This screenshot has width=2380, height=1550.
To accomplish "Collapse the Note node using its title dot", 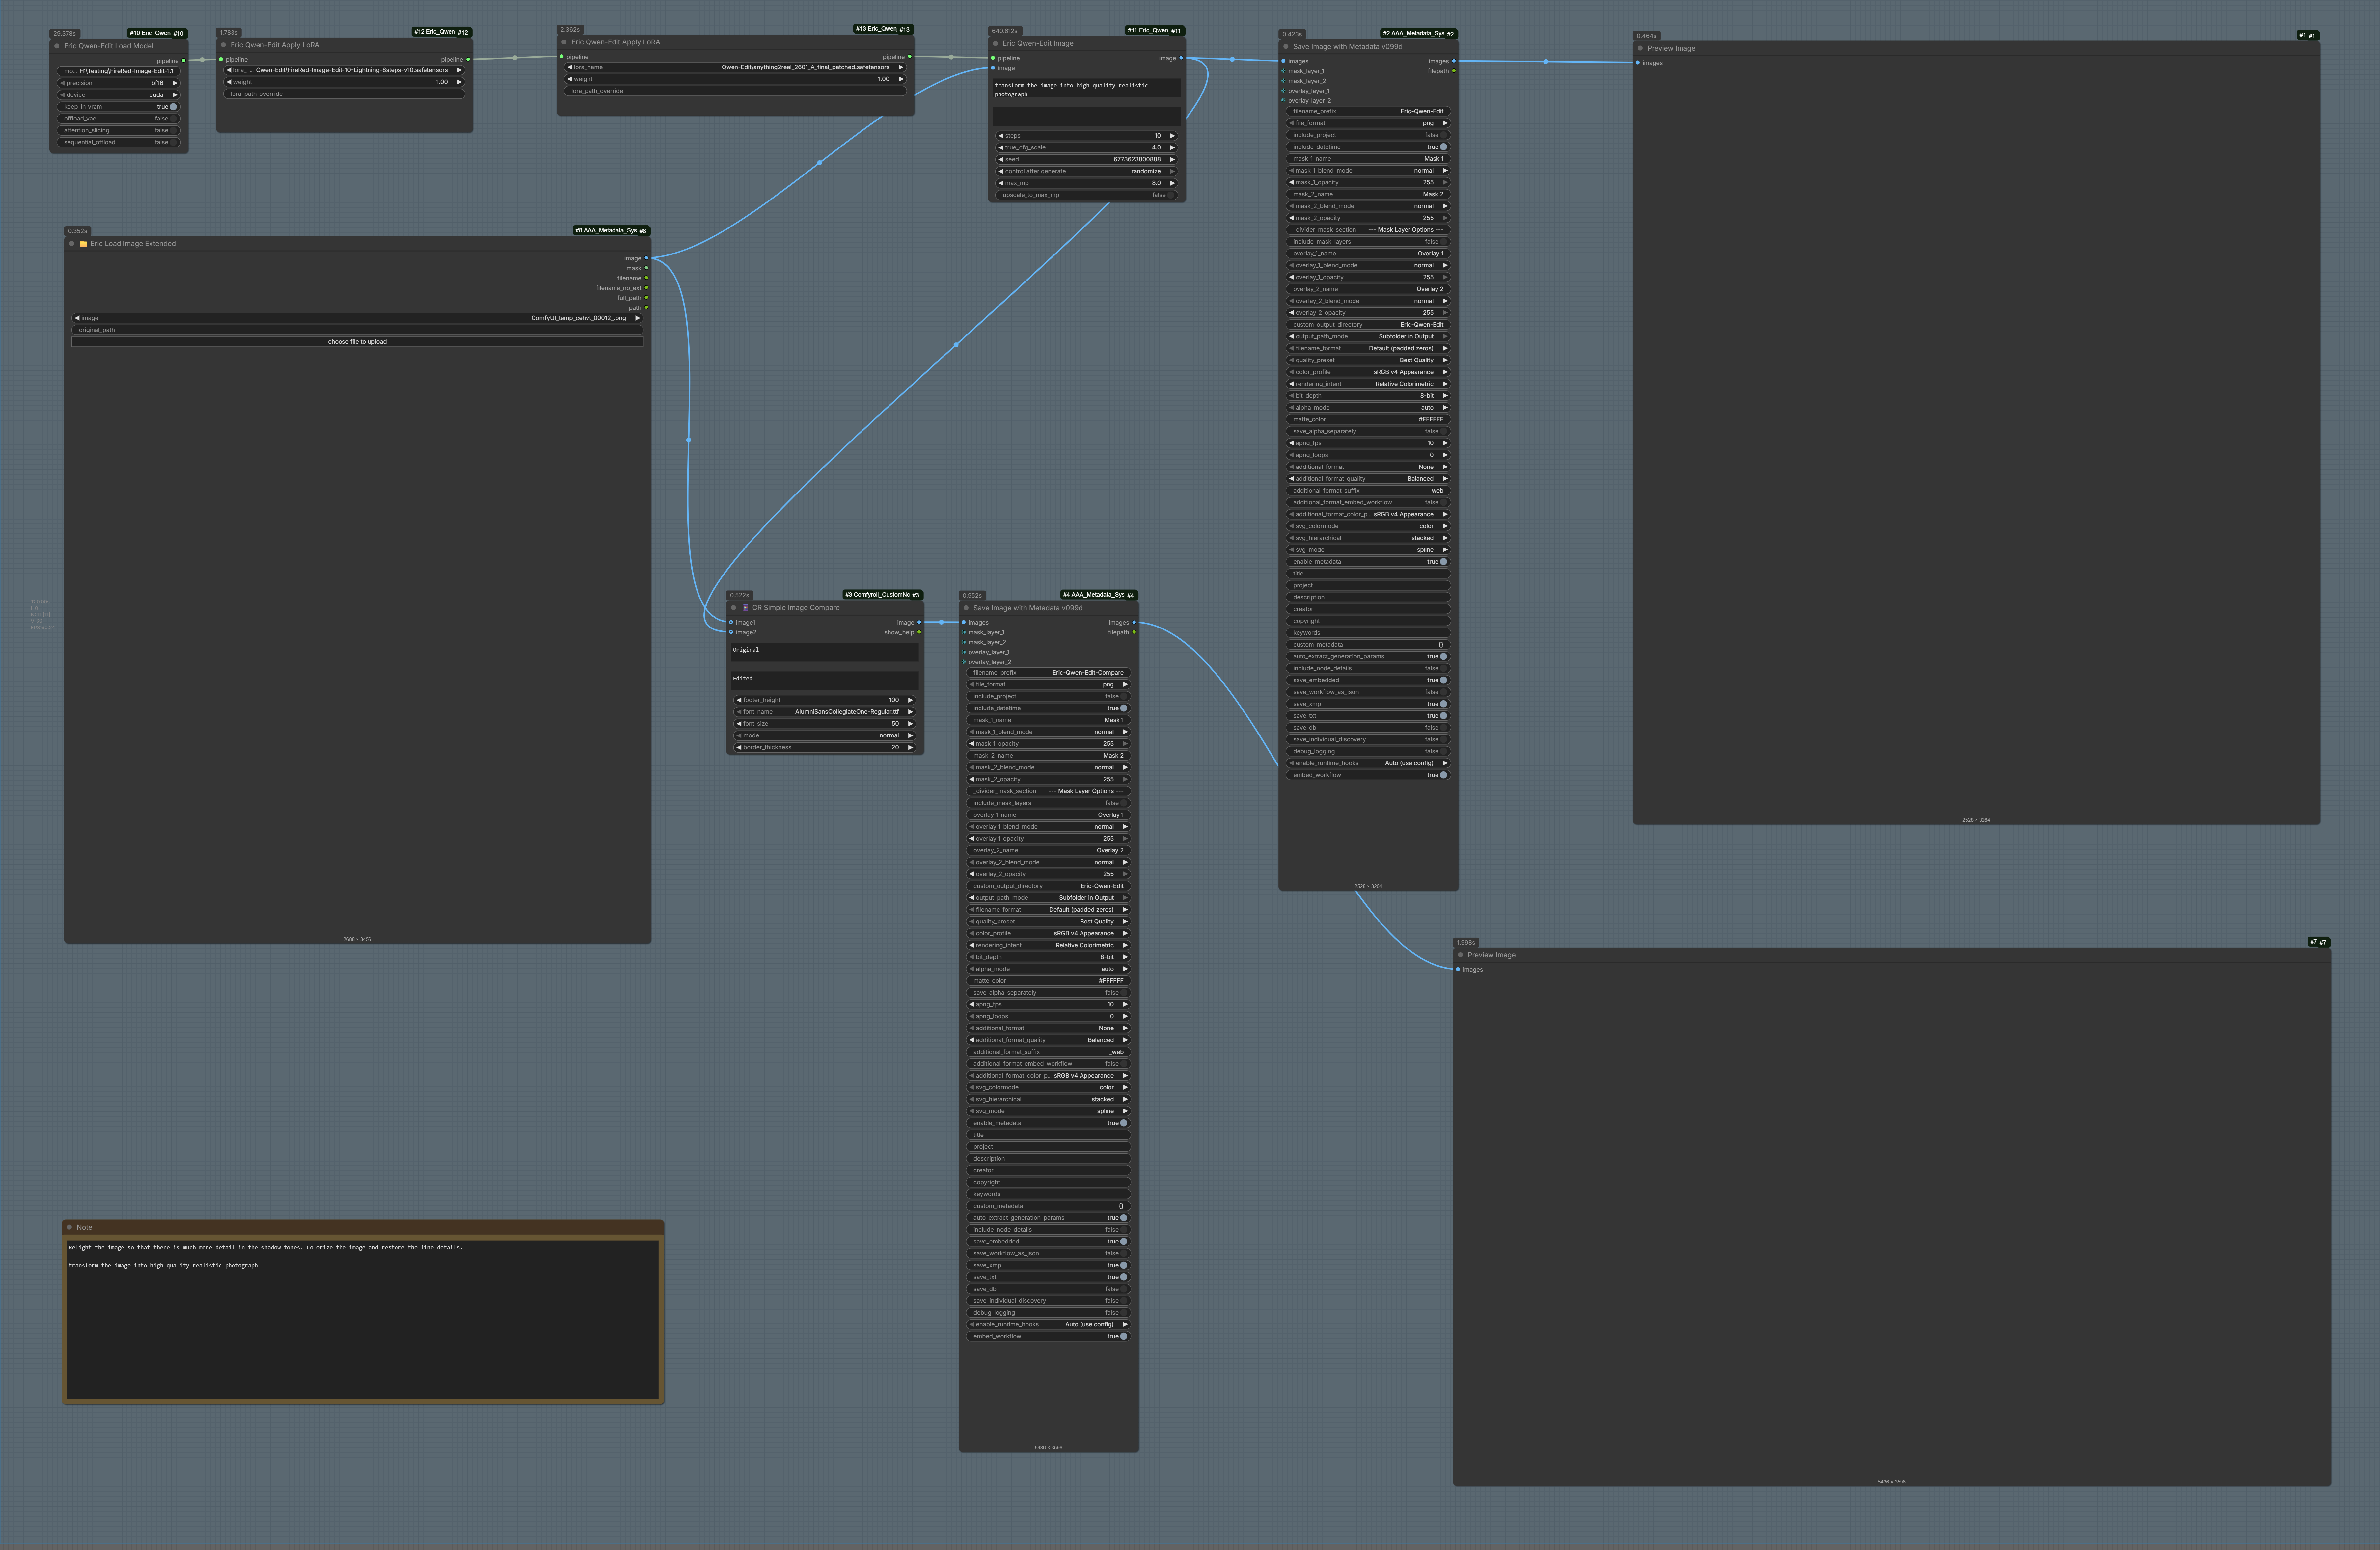I will pyautogui.click(x=69, y=1227).
